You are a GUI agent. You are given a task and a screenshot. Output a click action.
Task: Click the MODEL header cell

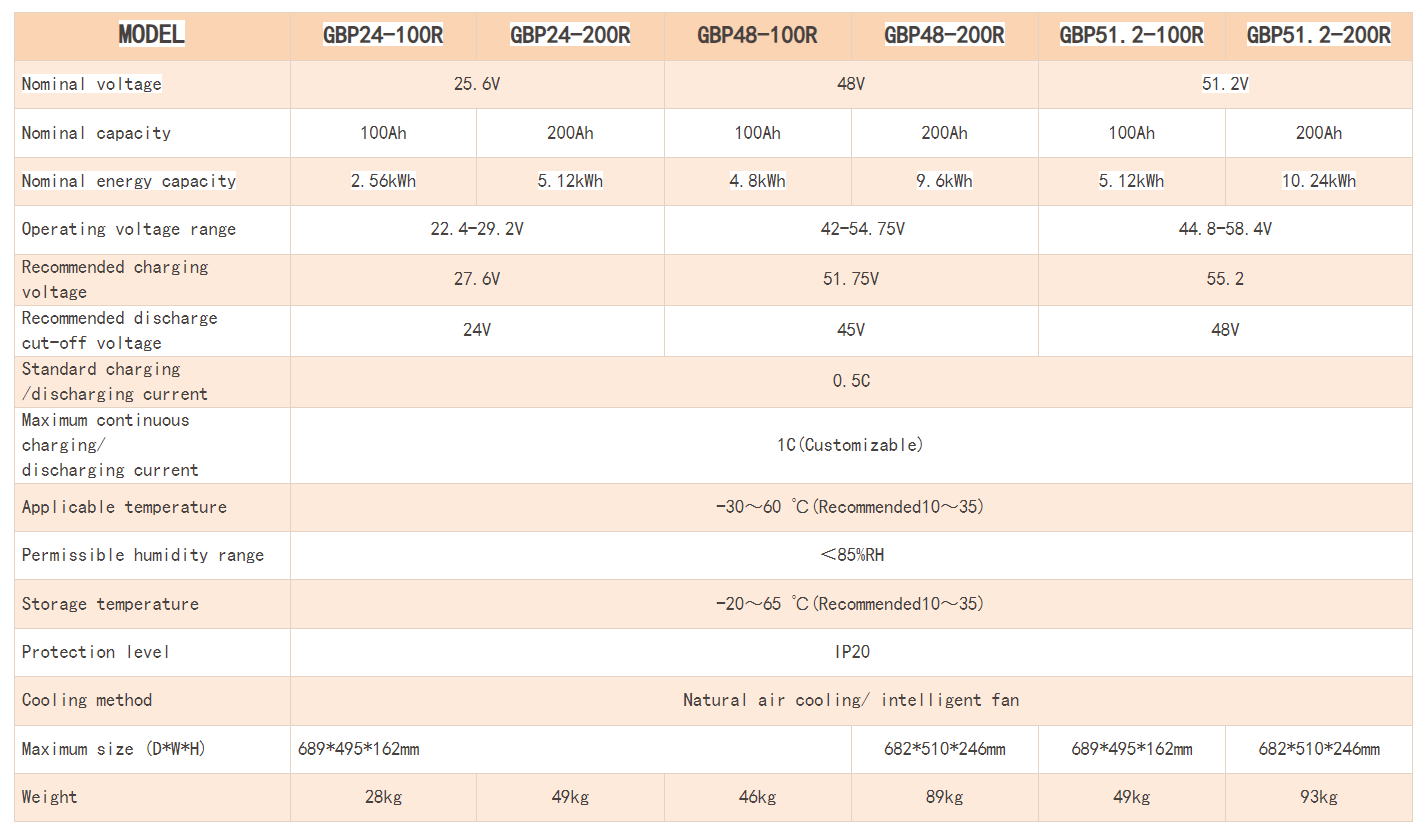tap(151, 35)
